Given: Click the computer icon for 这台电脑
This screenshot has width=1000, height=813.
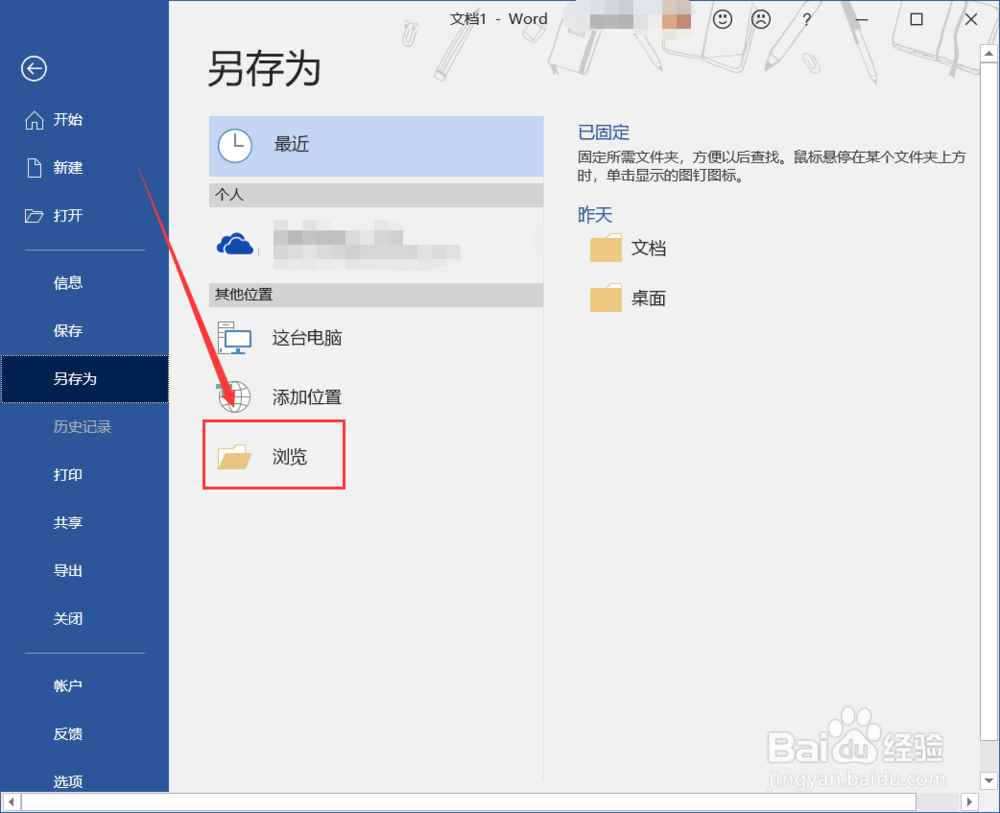Looking at the screenshot, I should [234, 338].
